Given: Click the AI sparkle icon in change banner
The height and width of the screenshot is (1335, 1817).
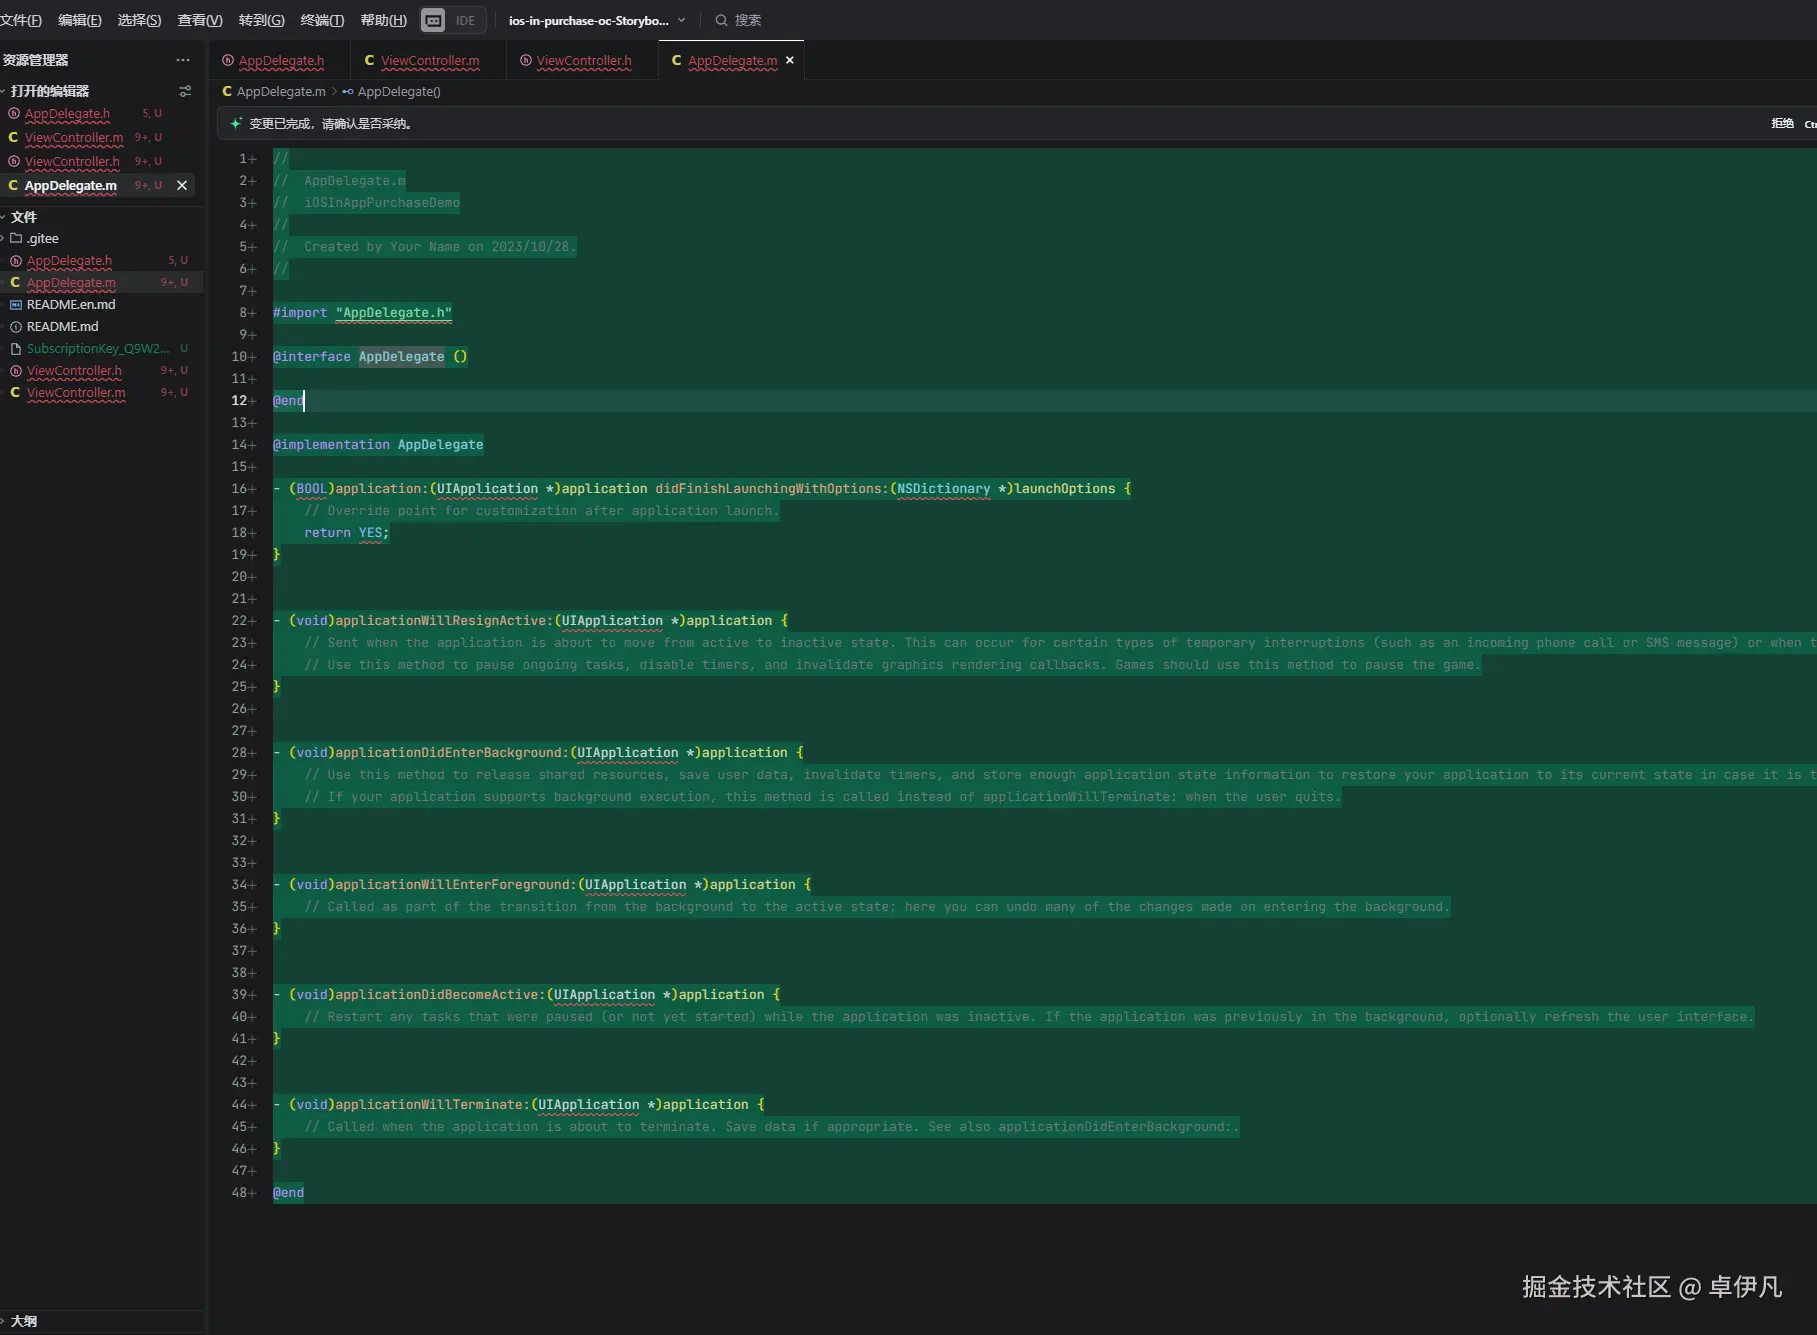Looking at the screenshot, I should (x=236, y=124).
